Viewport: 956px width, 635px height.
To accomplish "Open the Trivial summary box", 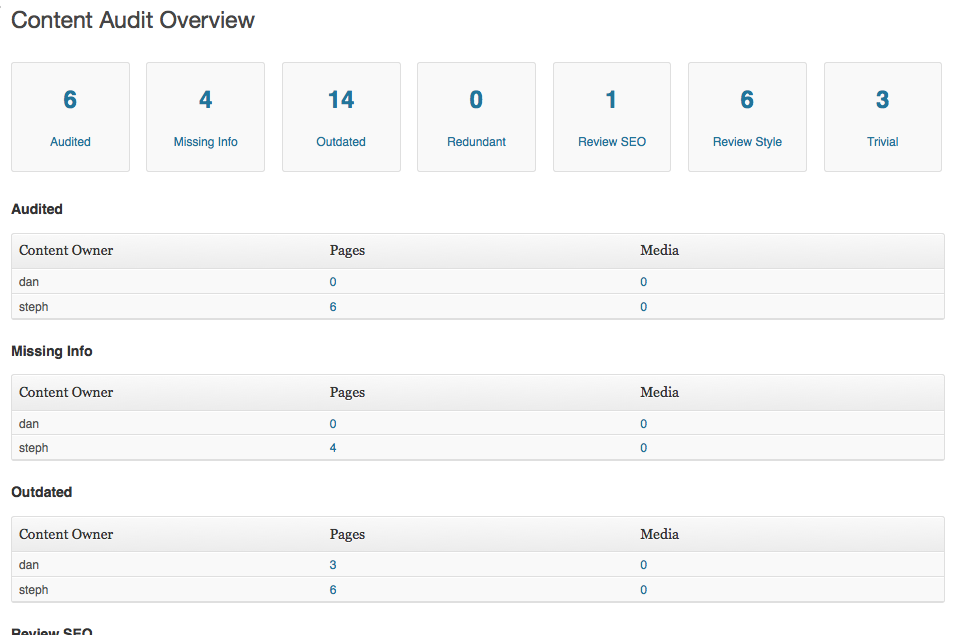I will 882,116.
